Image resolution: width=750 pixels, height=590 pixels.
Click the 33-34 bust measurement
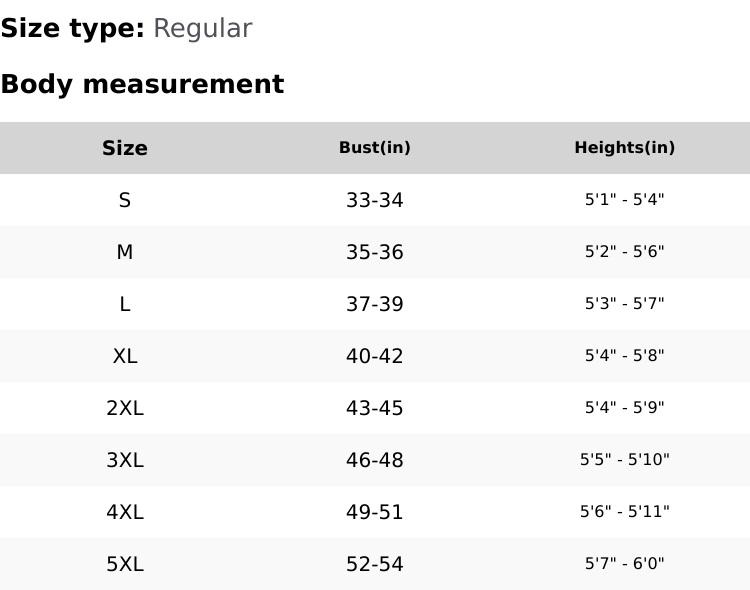(x=375, y=200)
